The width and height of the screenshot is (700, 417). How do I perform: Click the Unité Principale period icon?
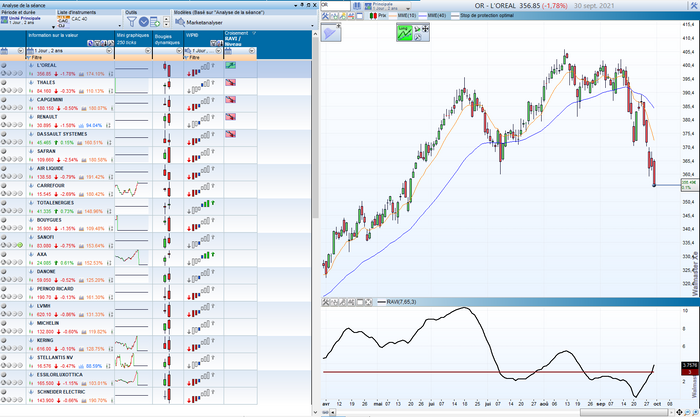(x=4, y=20)
